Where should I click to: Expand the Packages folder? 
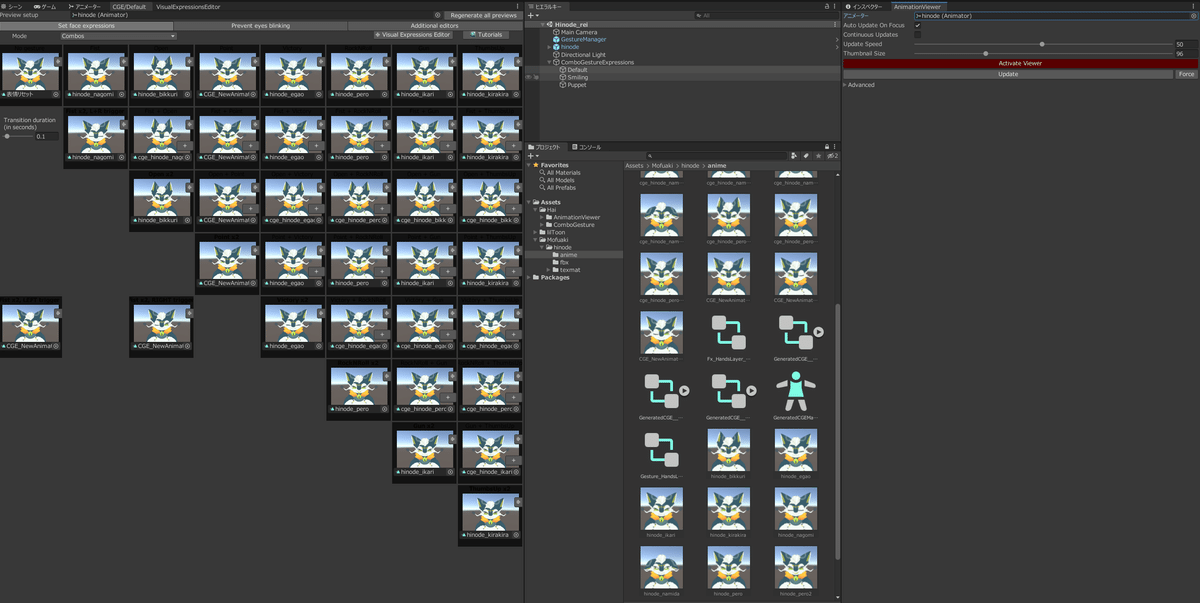coord(528,277)
